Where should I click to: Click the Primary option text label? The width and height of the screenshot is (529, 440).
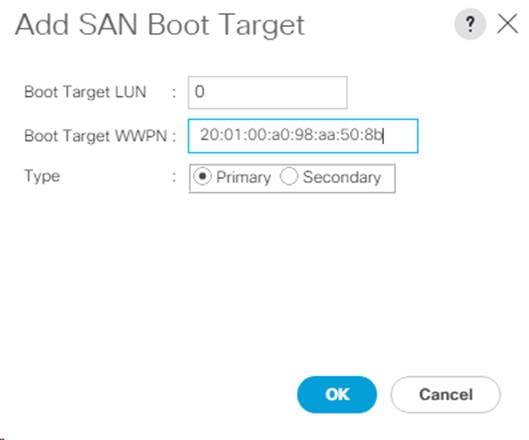click(x=244, y=178)
